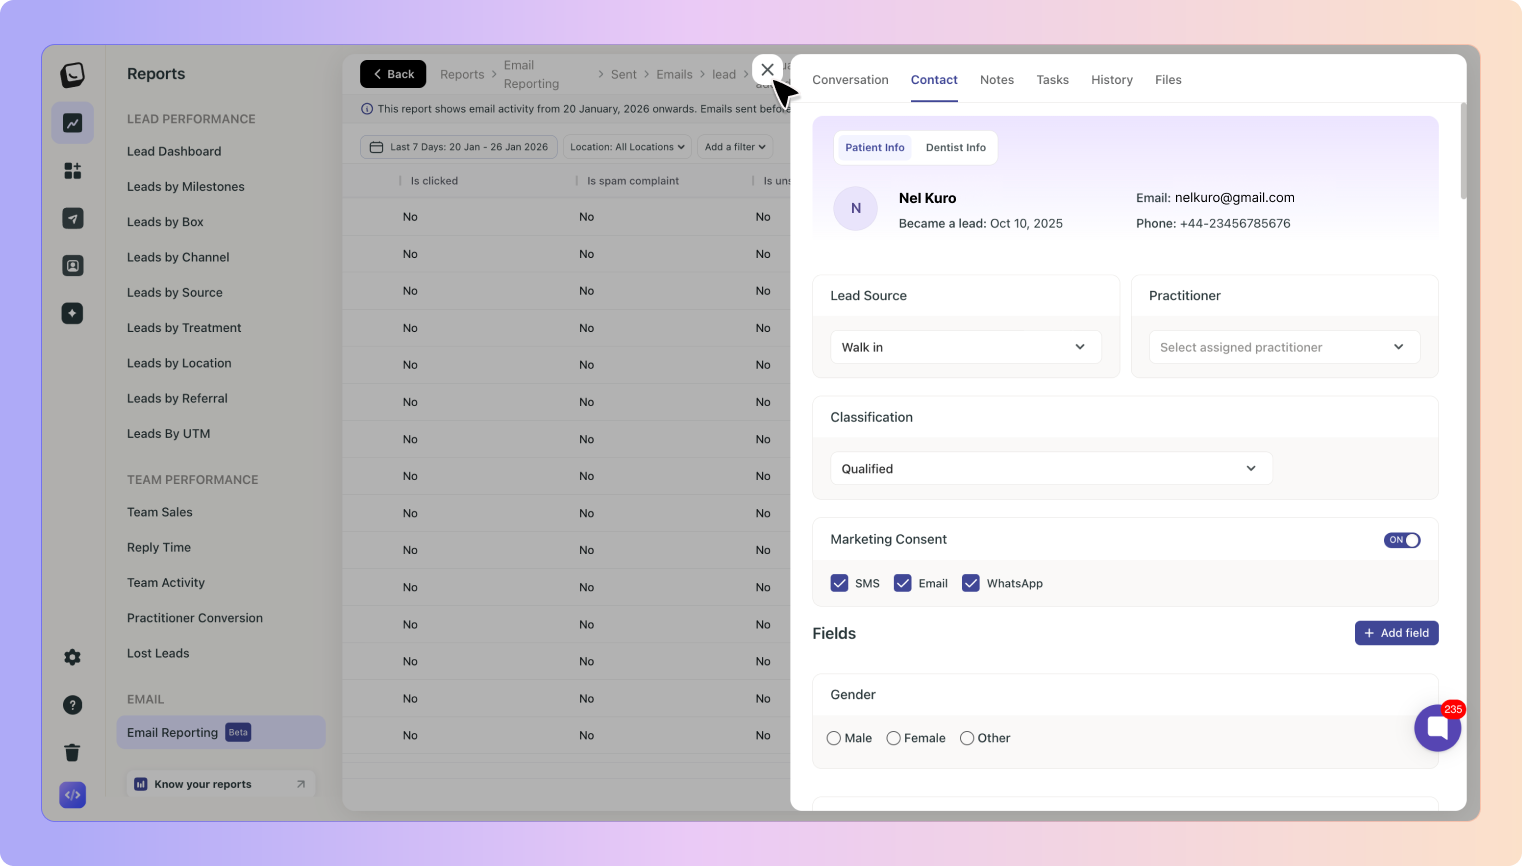Open the trash bin icon
This screenshot has height=866, width=1522.
[73, 752]
